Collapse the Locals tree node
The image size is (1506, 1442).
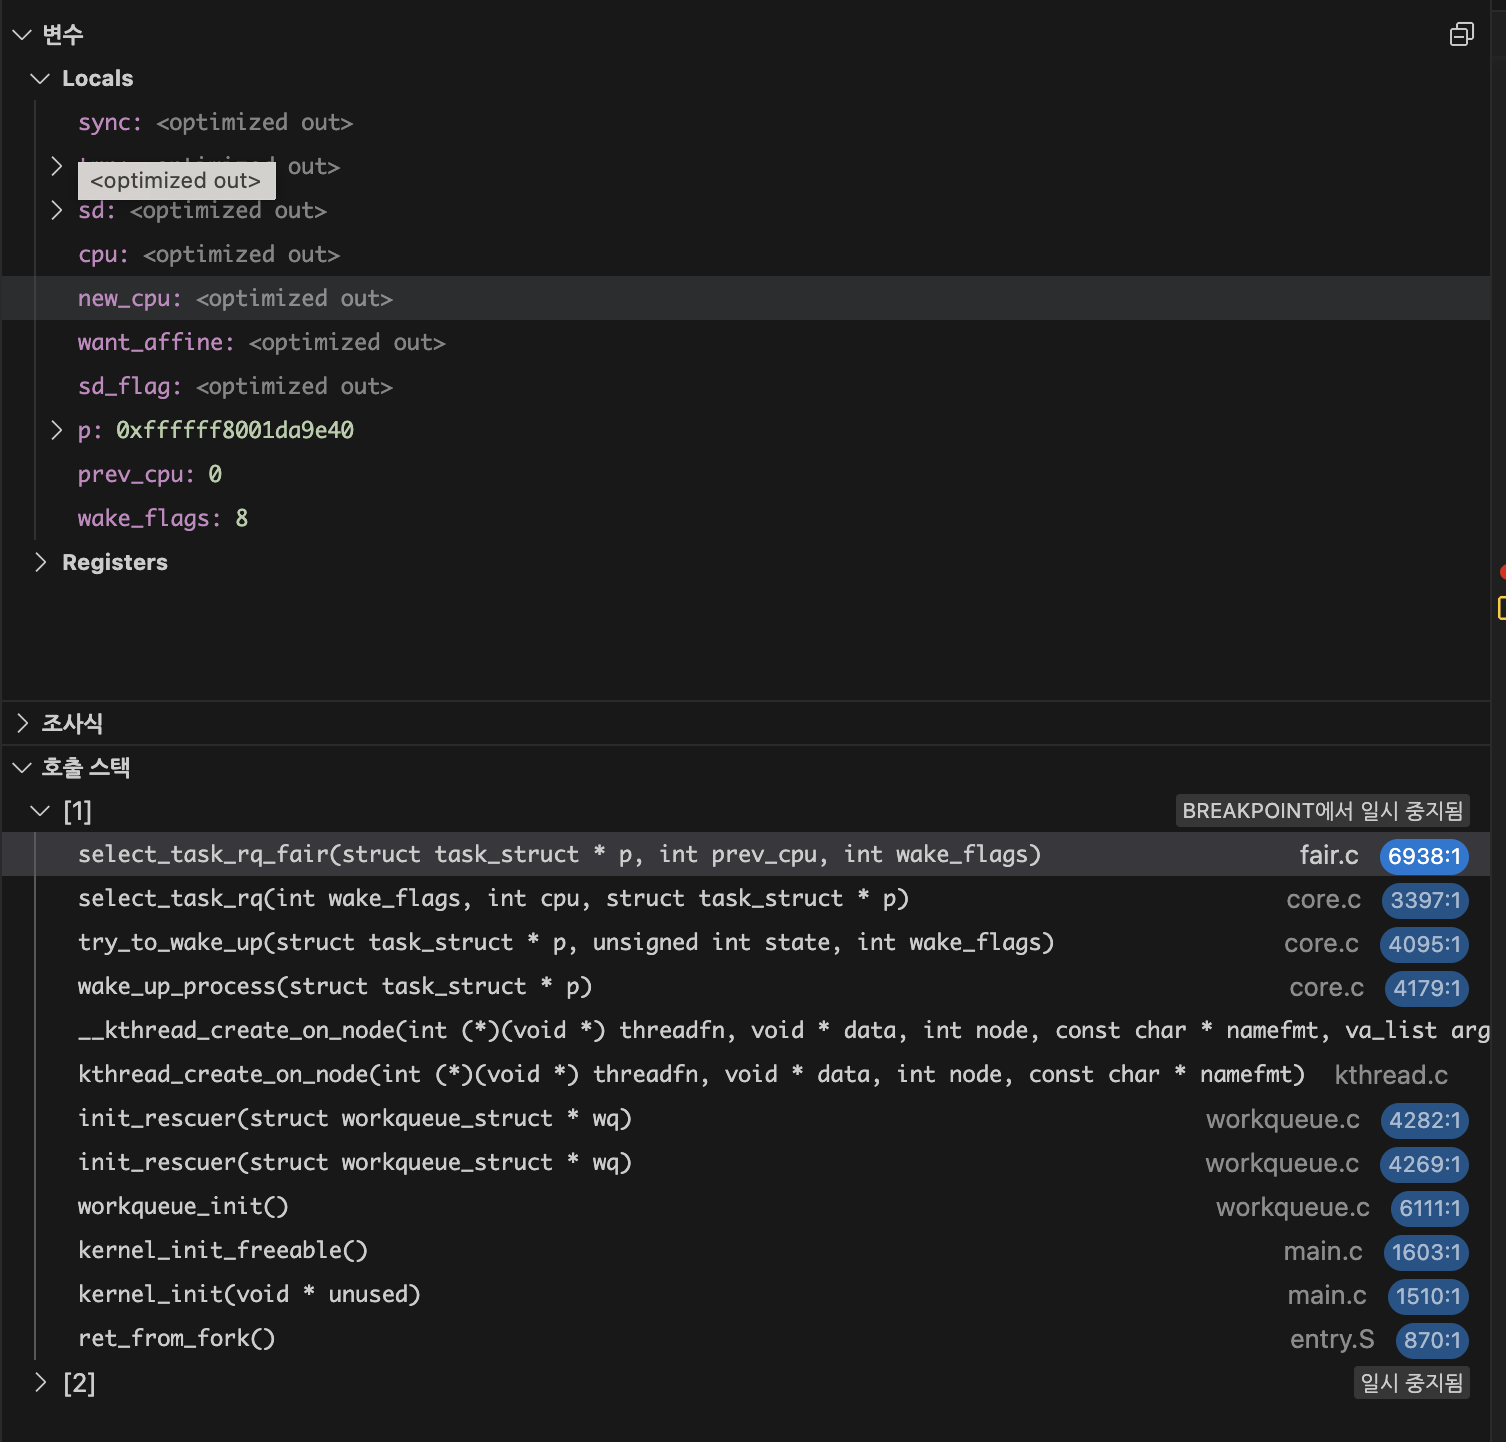coord(40,78)
